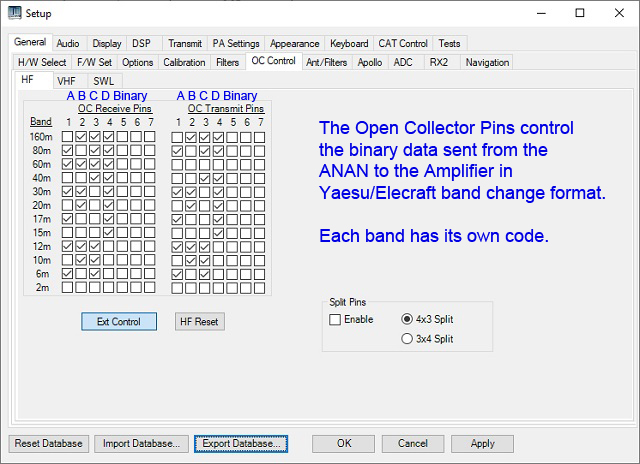Switch to the F/W Set sub-tab

94,62
